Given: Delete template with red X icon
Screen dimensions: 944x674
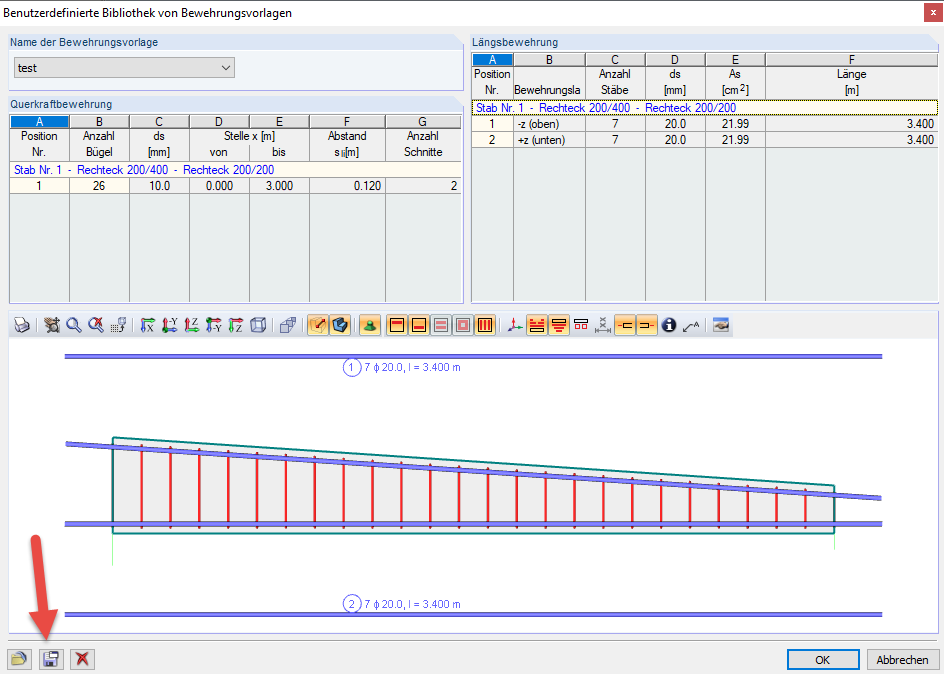Looking at the screenshot, I should click(82, 660).
